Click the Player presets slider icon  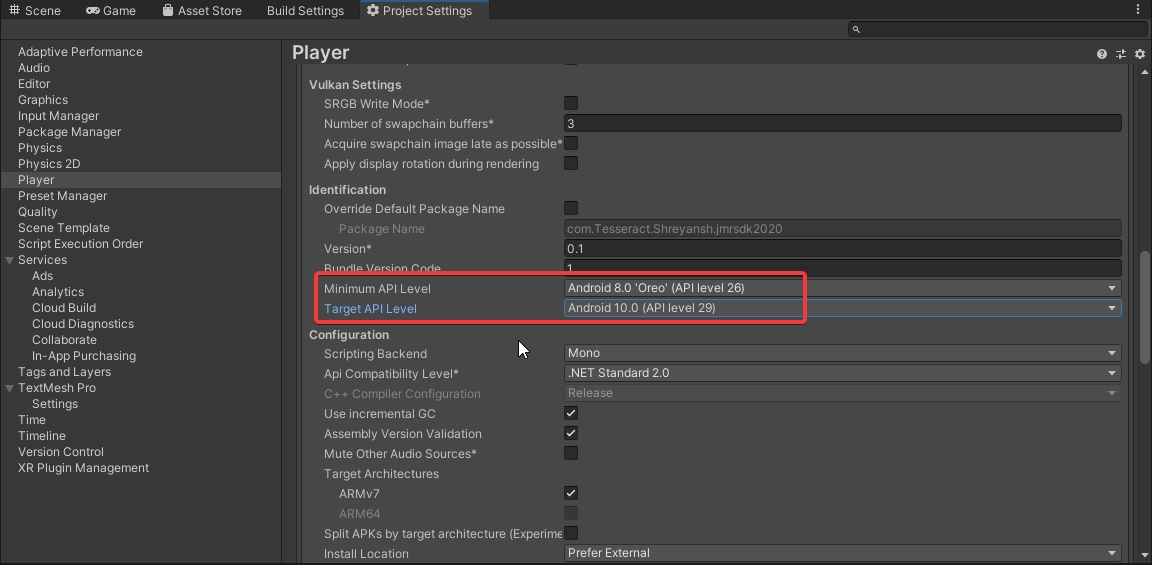pyautogui.click(x=1121, y=54)
